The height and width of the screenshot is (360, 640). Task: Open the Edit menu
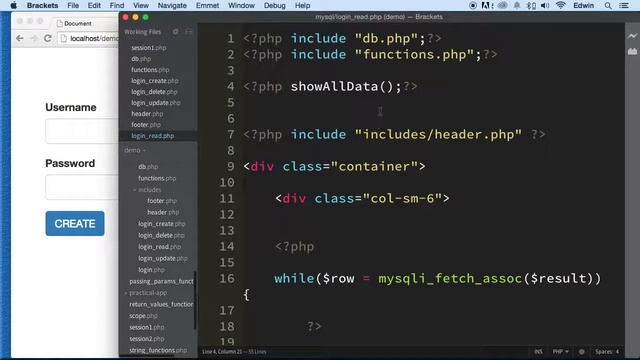(x=94, y=5)
